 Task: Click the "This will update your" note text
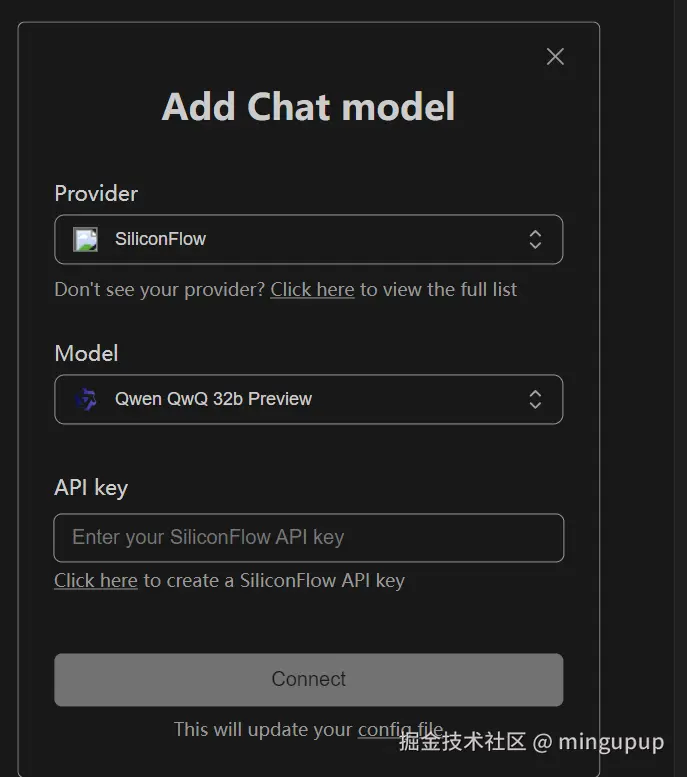click(x=263, y=729)
